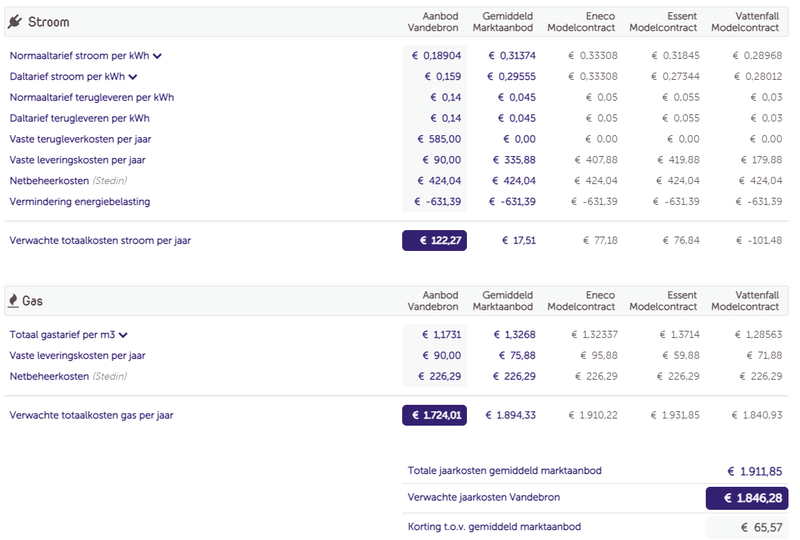
Task: Click Vattenfall Modelcontract header in Stroom table
Action: [745, 22]
